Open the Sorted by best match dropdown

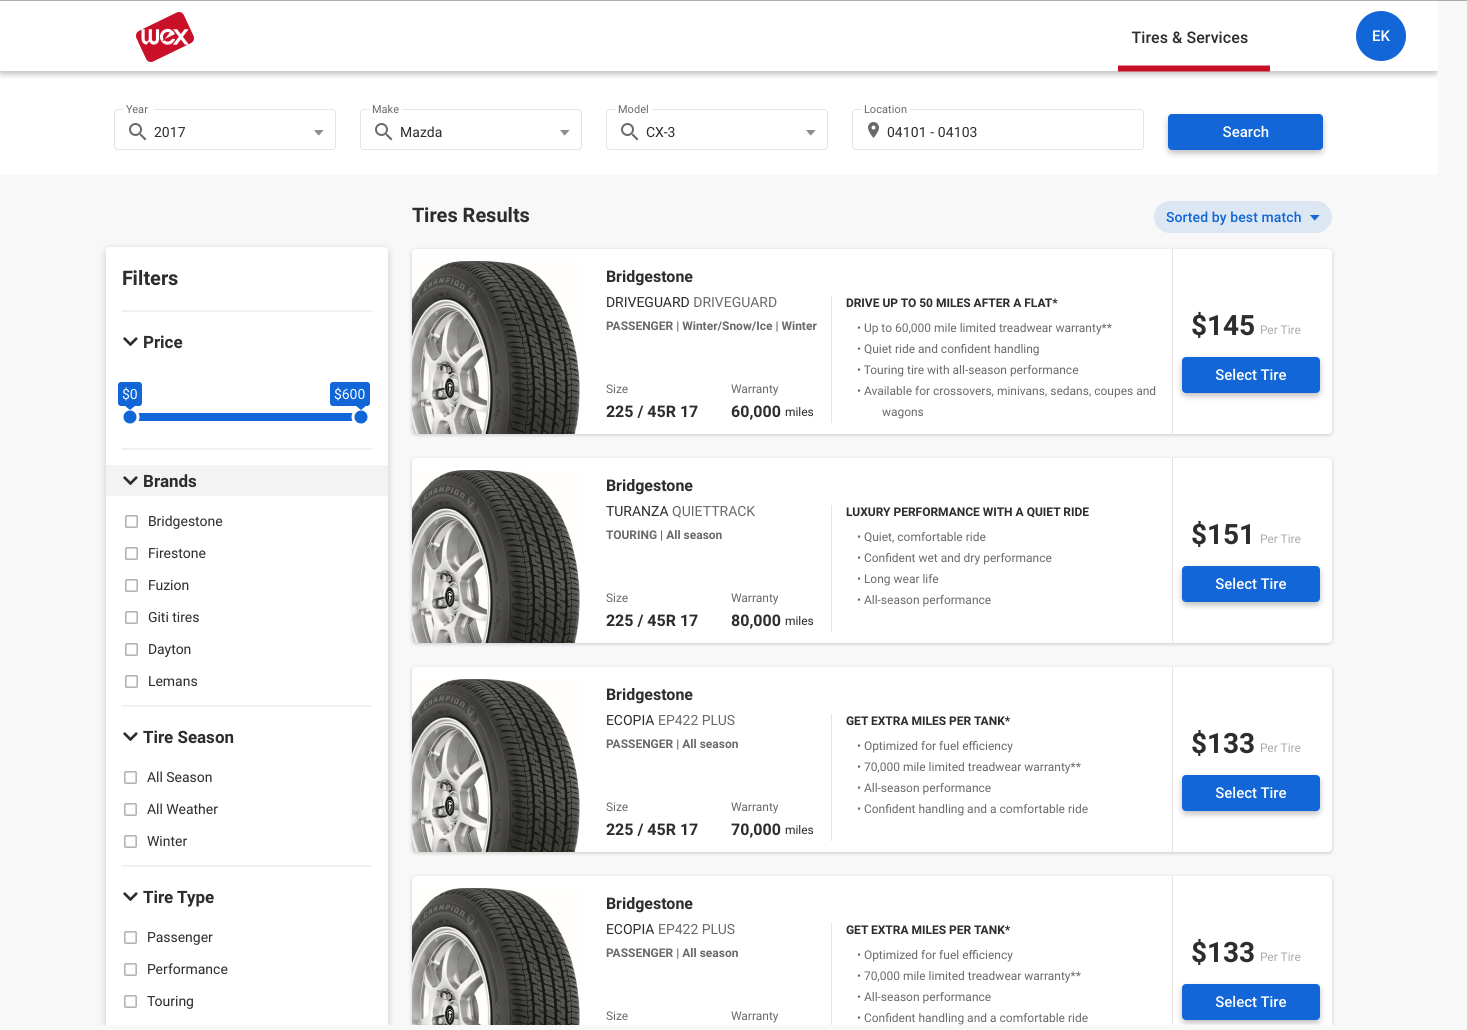(1242, 217)
